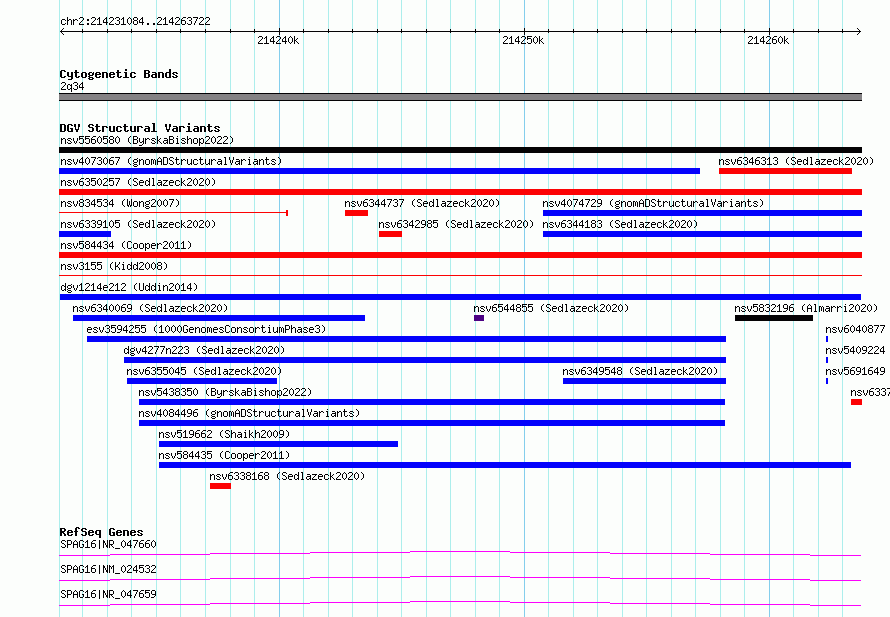Click the 2q34 band label
The width and height of the screenshot is (890, 617).
[x=72, y=86]
